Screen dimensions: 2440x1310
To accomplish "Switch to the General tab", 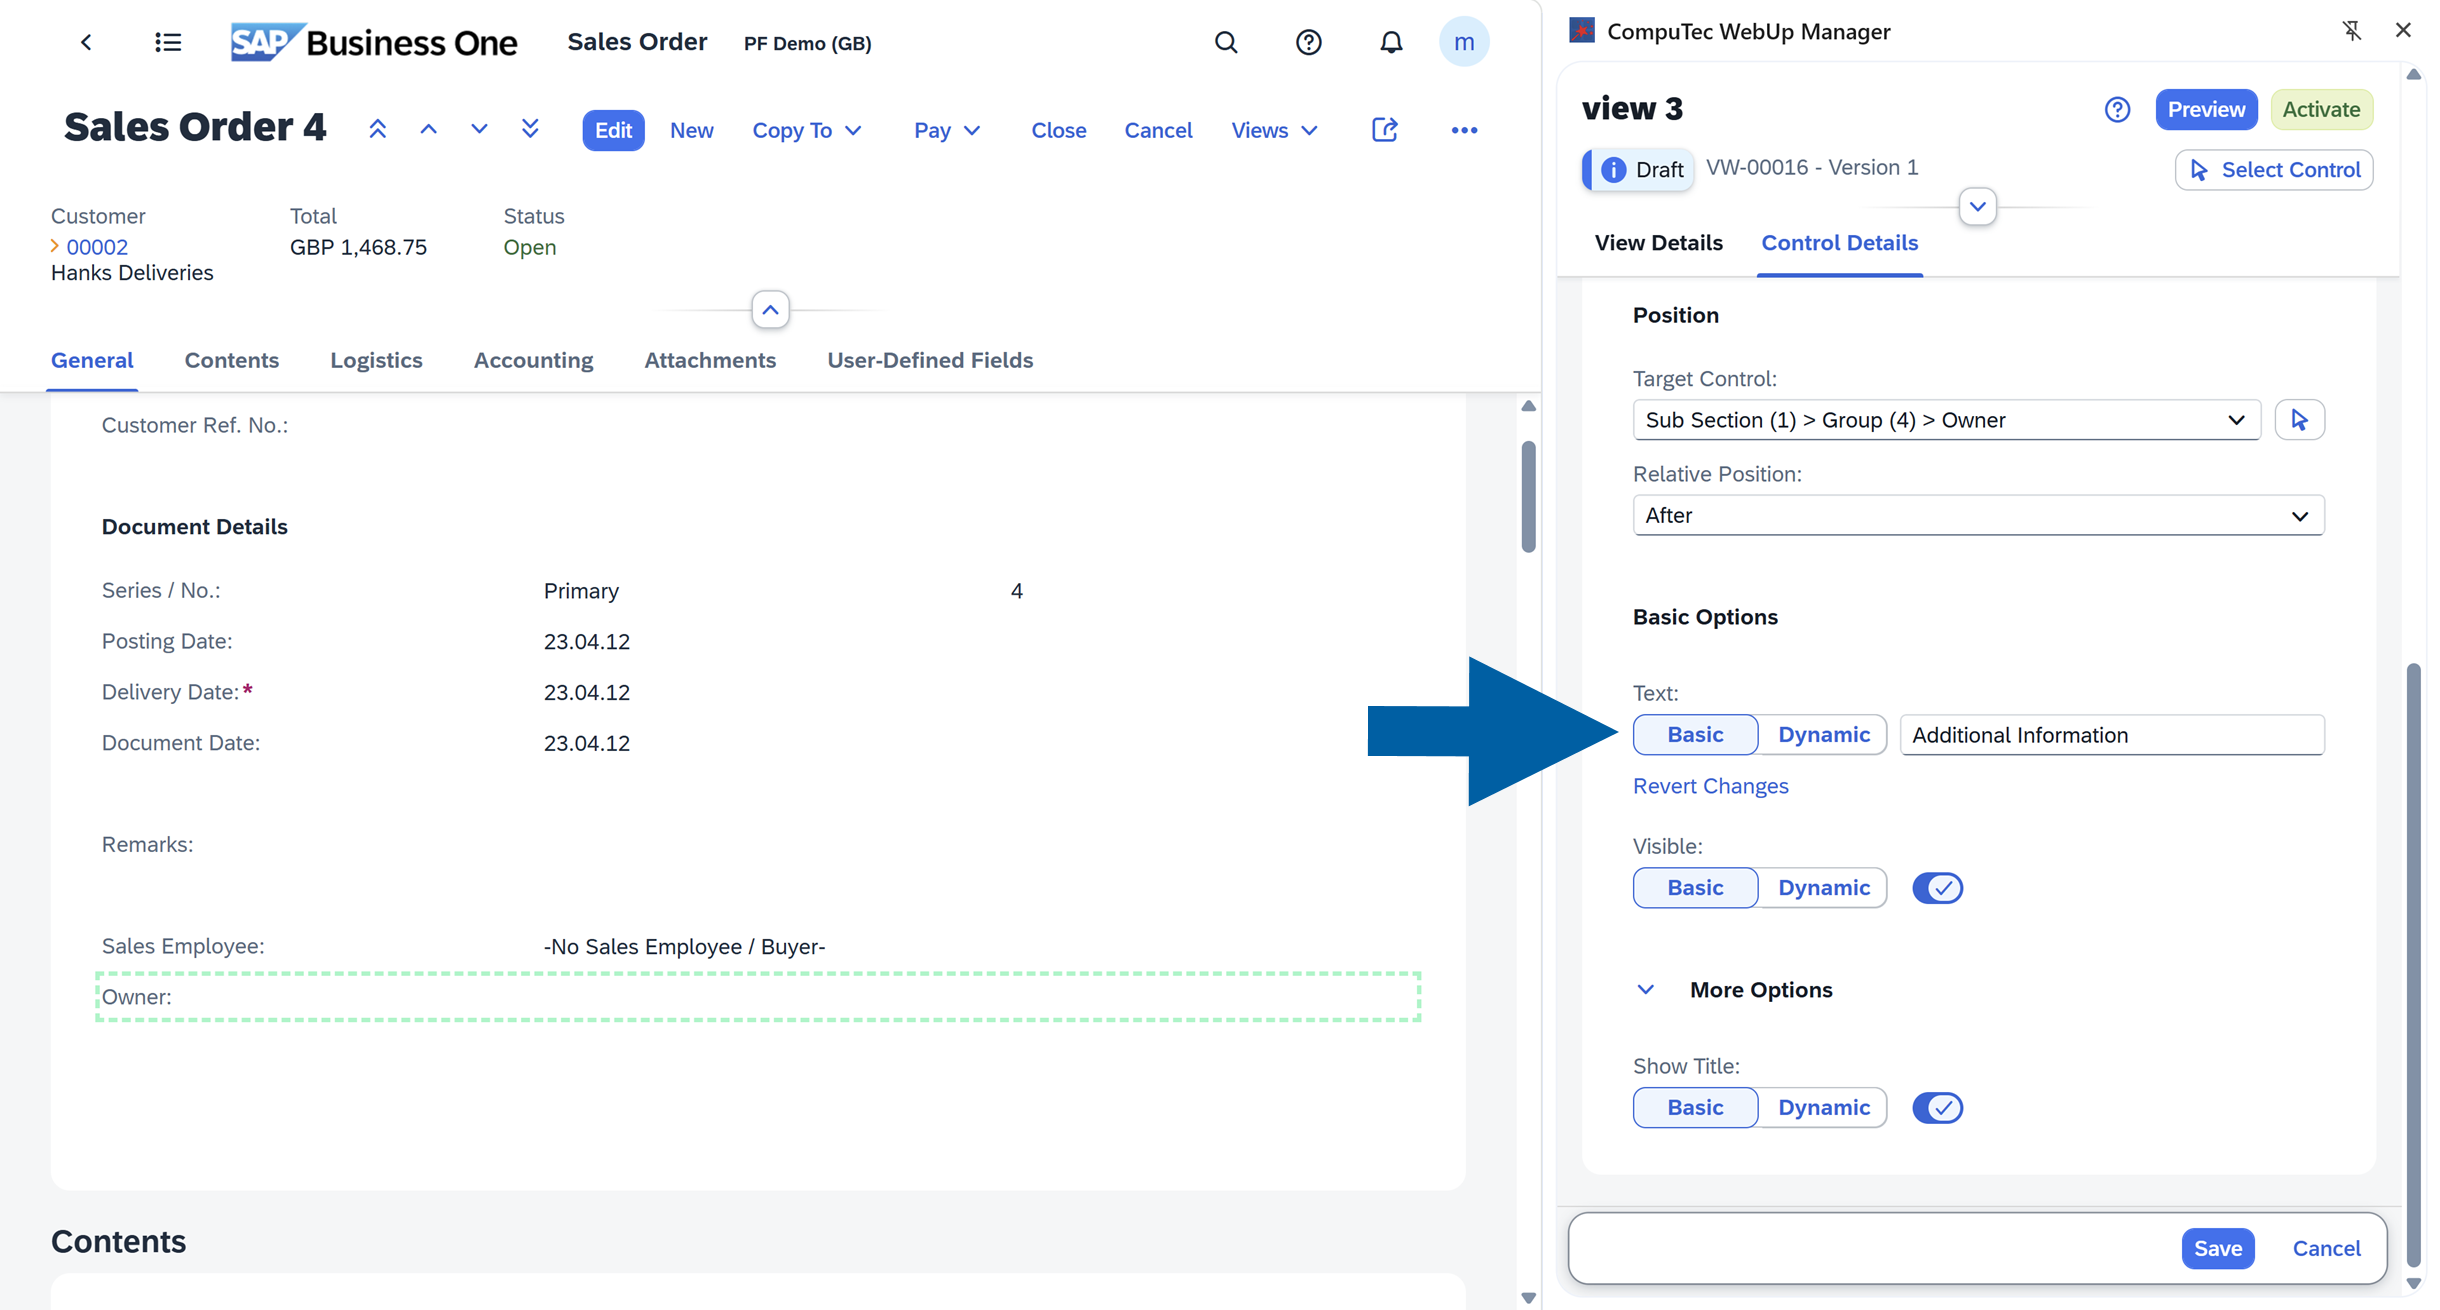I will [x=92, y=360].
